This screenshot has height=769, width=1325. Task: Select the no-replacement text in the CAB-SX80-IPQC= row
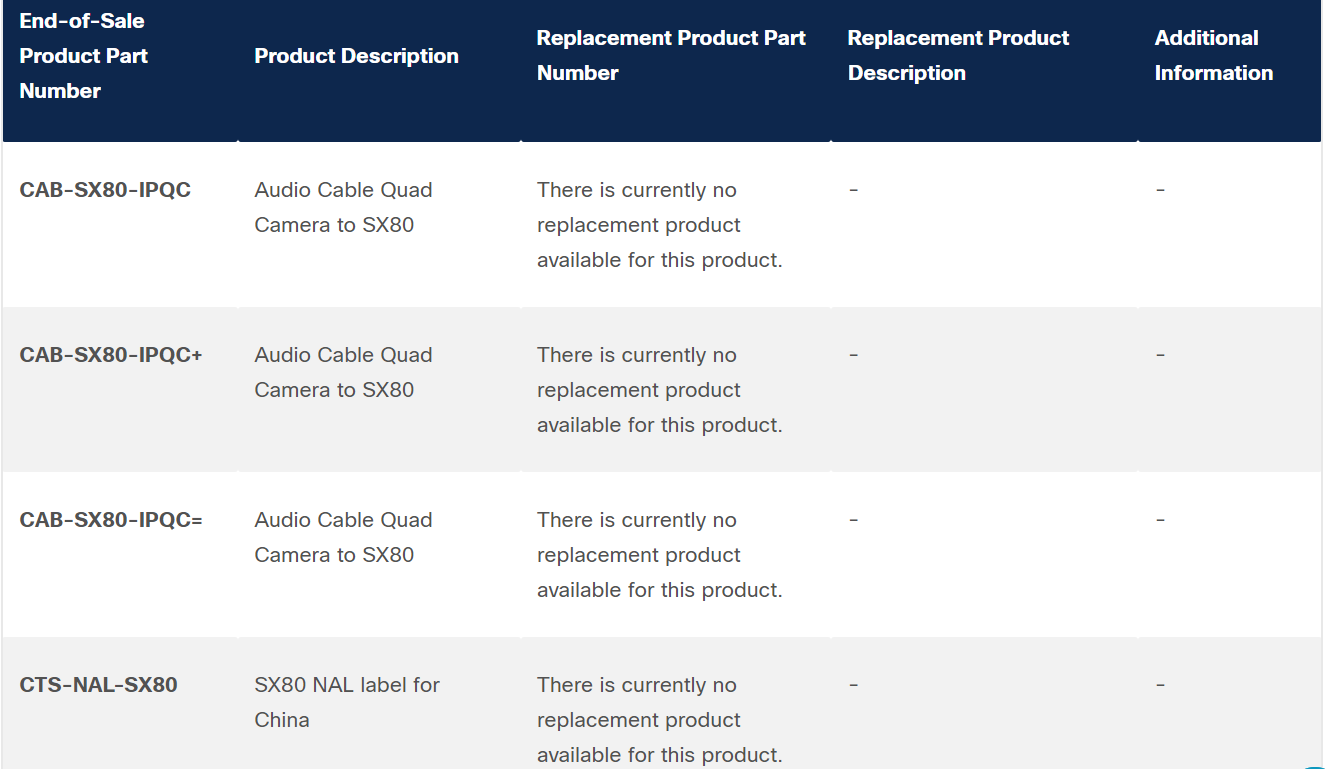pos(659,555)
